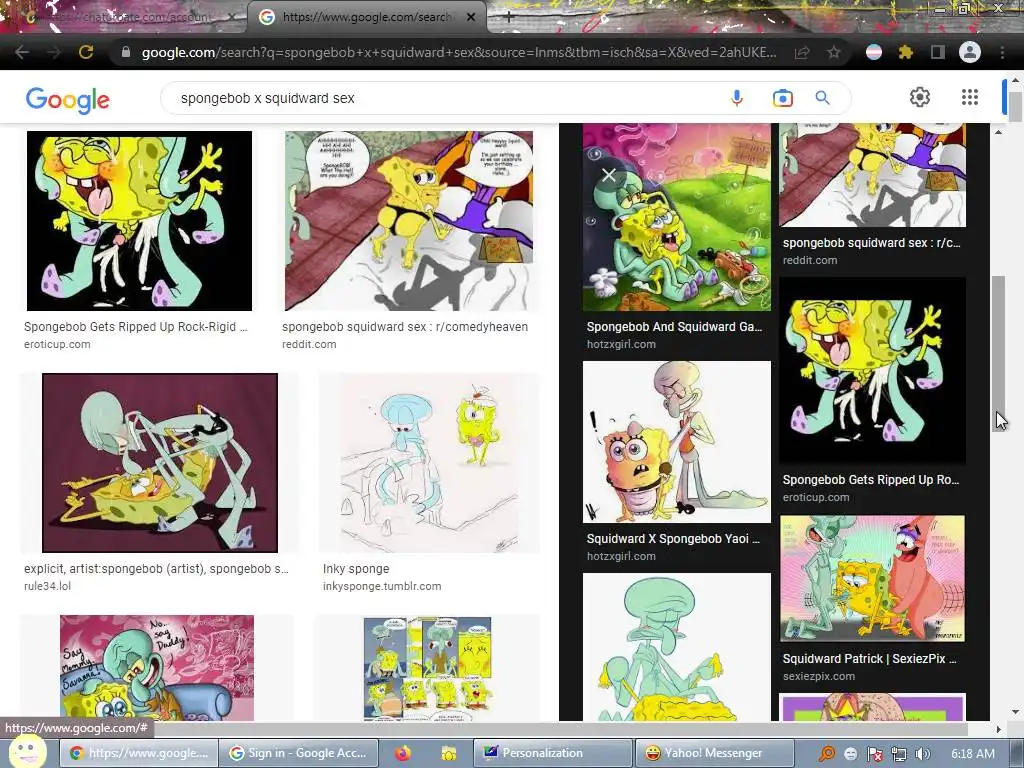Image resolution: width=1024 pixels, height=768 pixels.
Task: Submit the search with the magnifier icon
Action: point(822,98)
